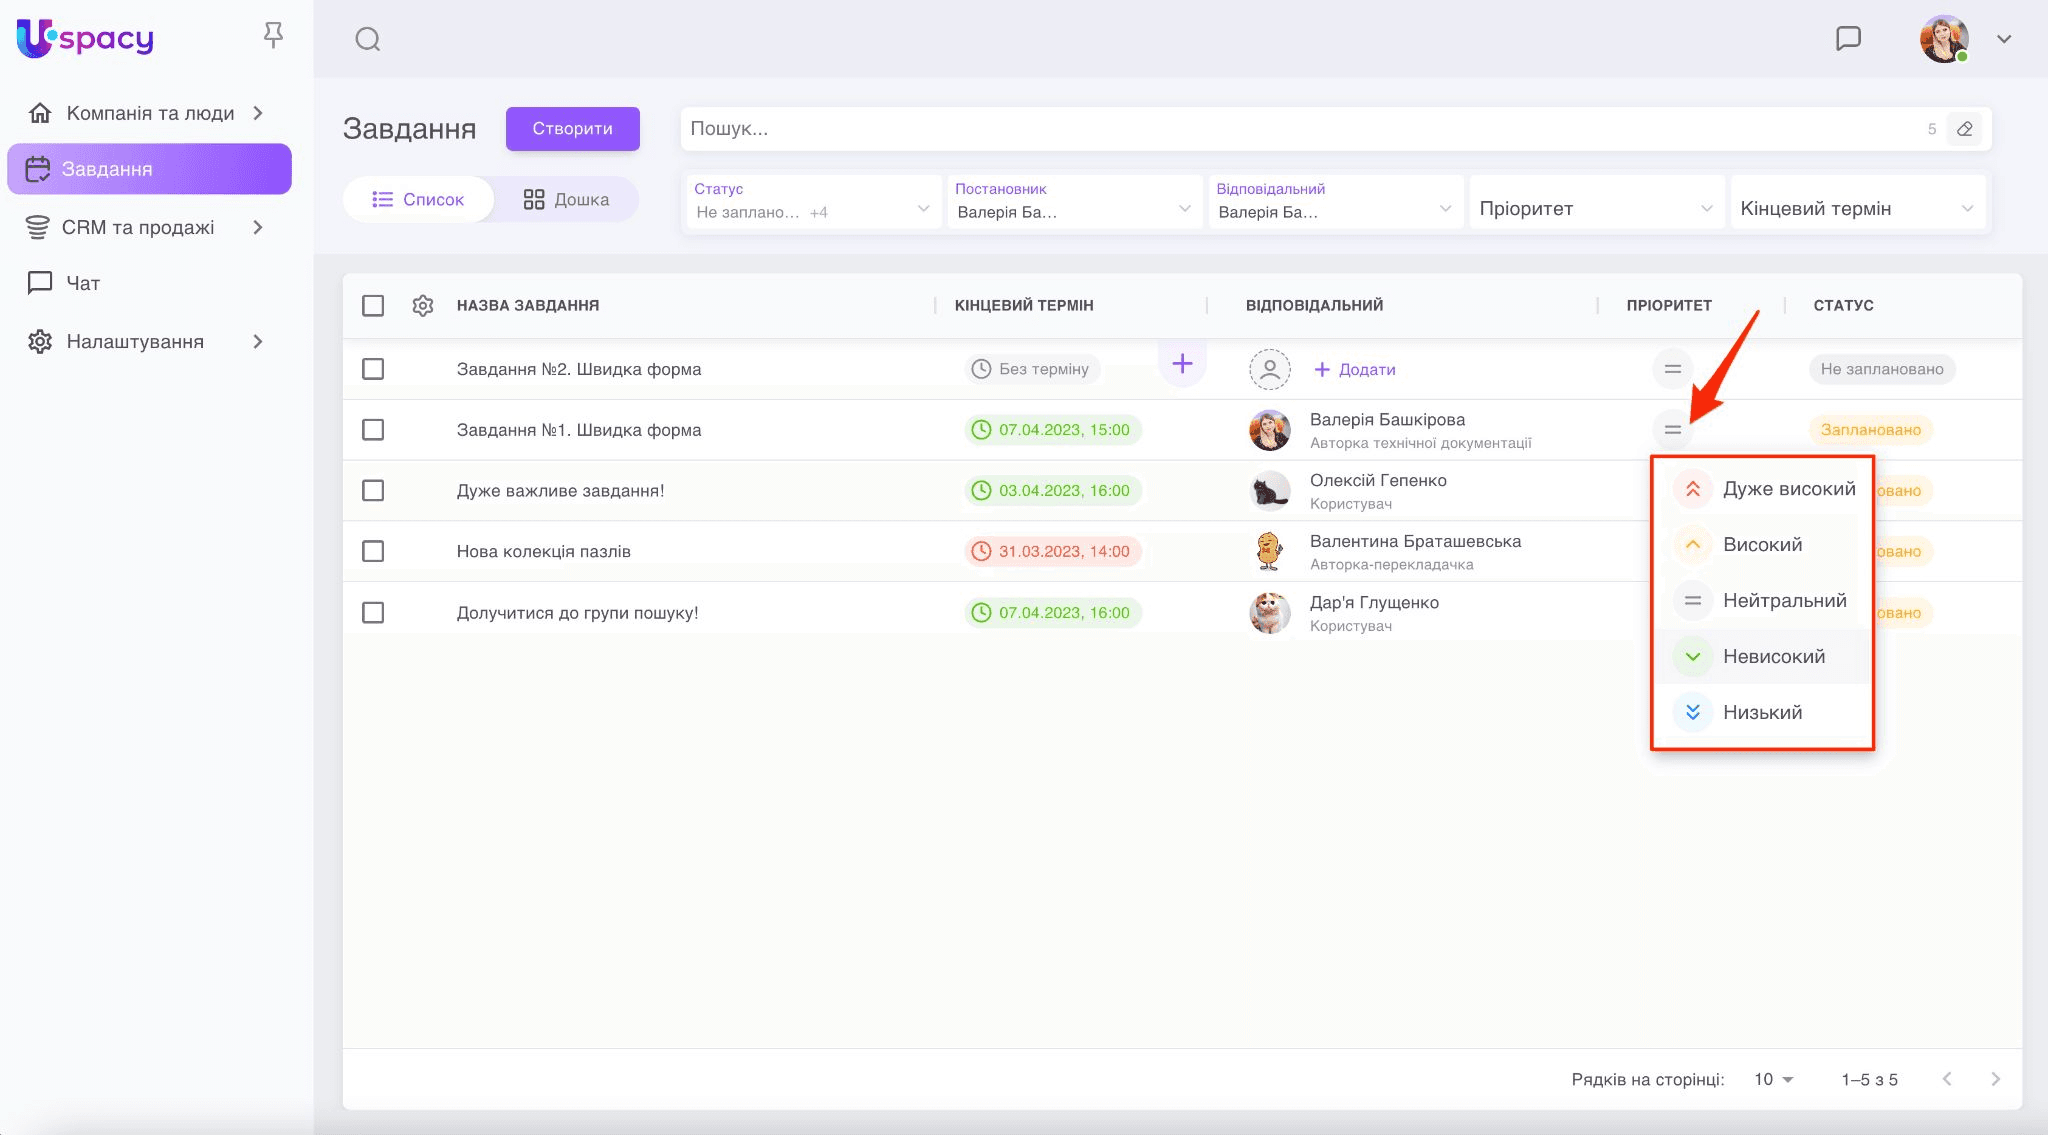Select the checkbox for Нова колекція пазлів
The height and width of the screenshot is (1135, 2048).
click(x=373, y=551)
